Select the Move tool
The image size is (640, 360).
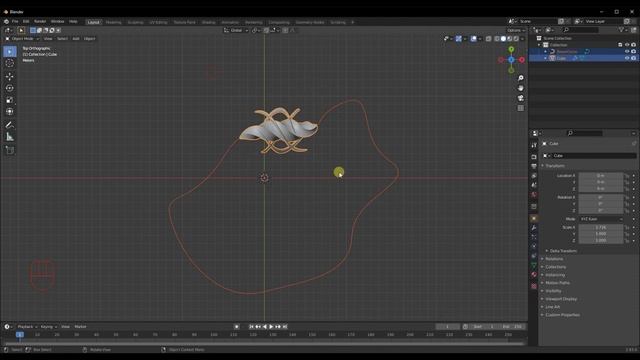coord(10,76)
